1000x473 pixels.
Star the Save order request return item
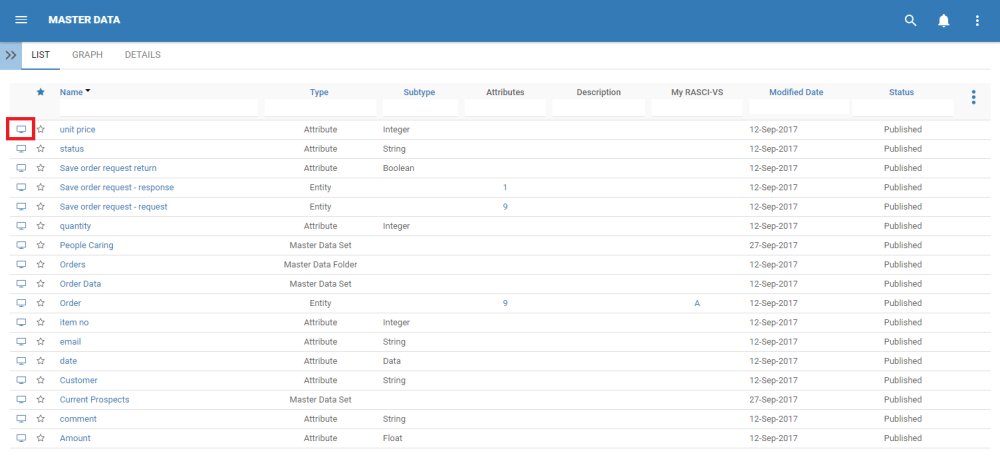pos(41,168)
